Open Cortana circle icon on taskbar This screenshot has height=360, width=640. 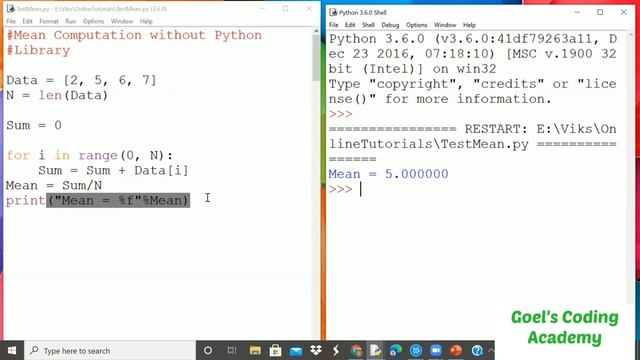(x=208, y=351)
